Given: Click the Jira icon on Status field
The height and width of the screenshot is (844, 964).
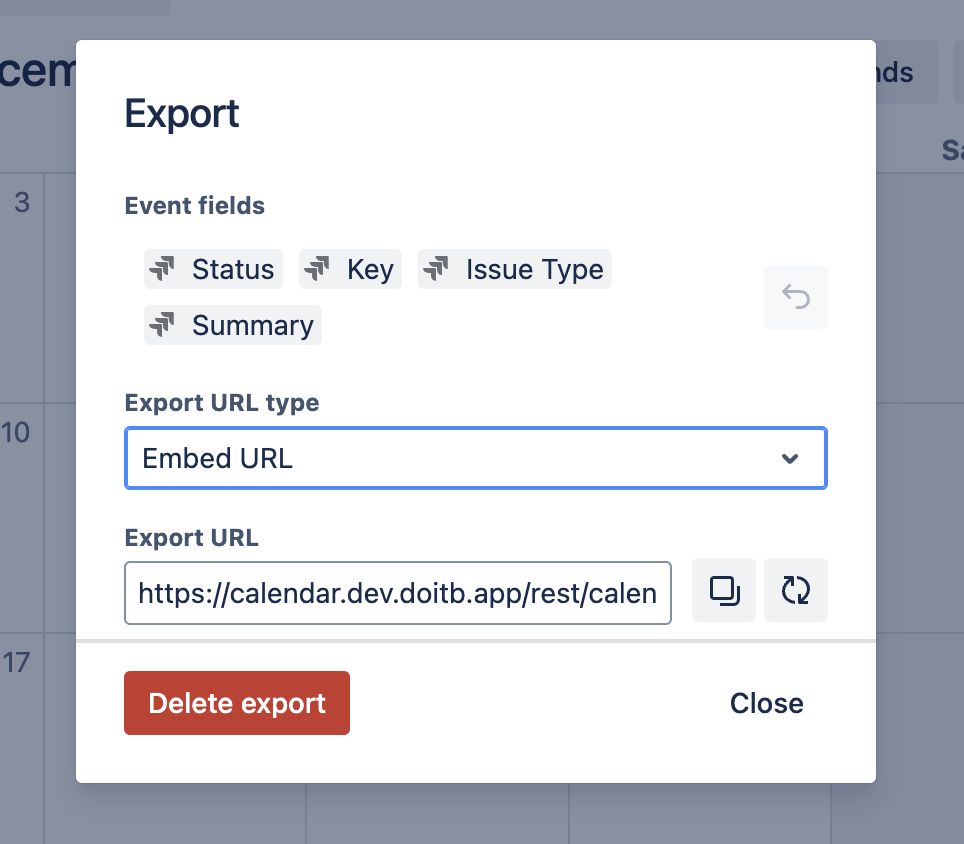Looking at the screenshot, I should pos(161,269).
